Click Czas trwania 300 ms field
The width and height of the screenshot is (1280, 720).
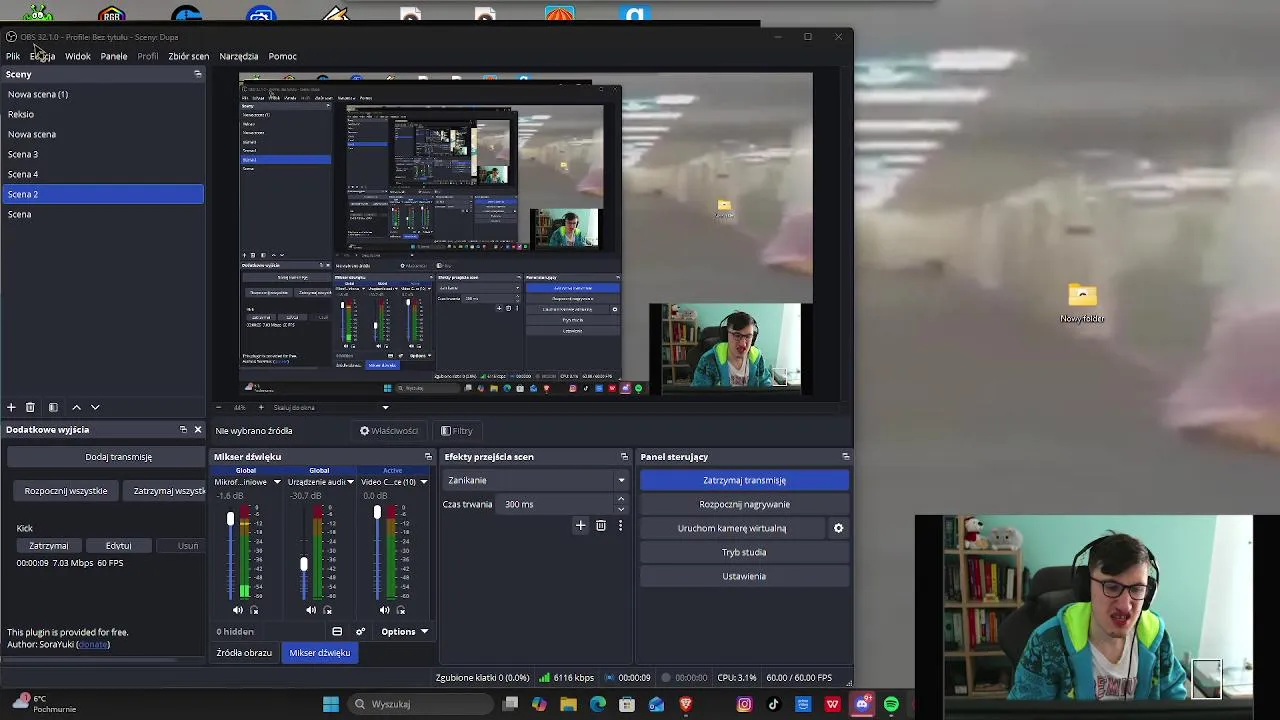tap(556, 504)
